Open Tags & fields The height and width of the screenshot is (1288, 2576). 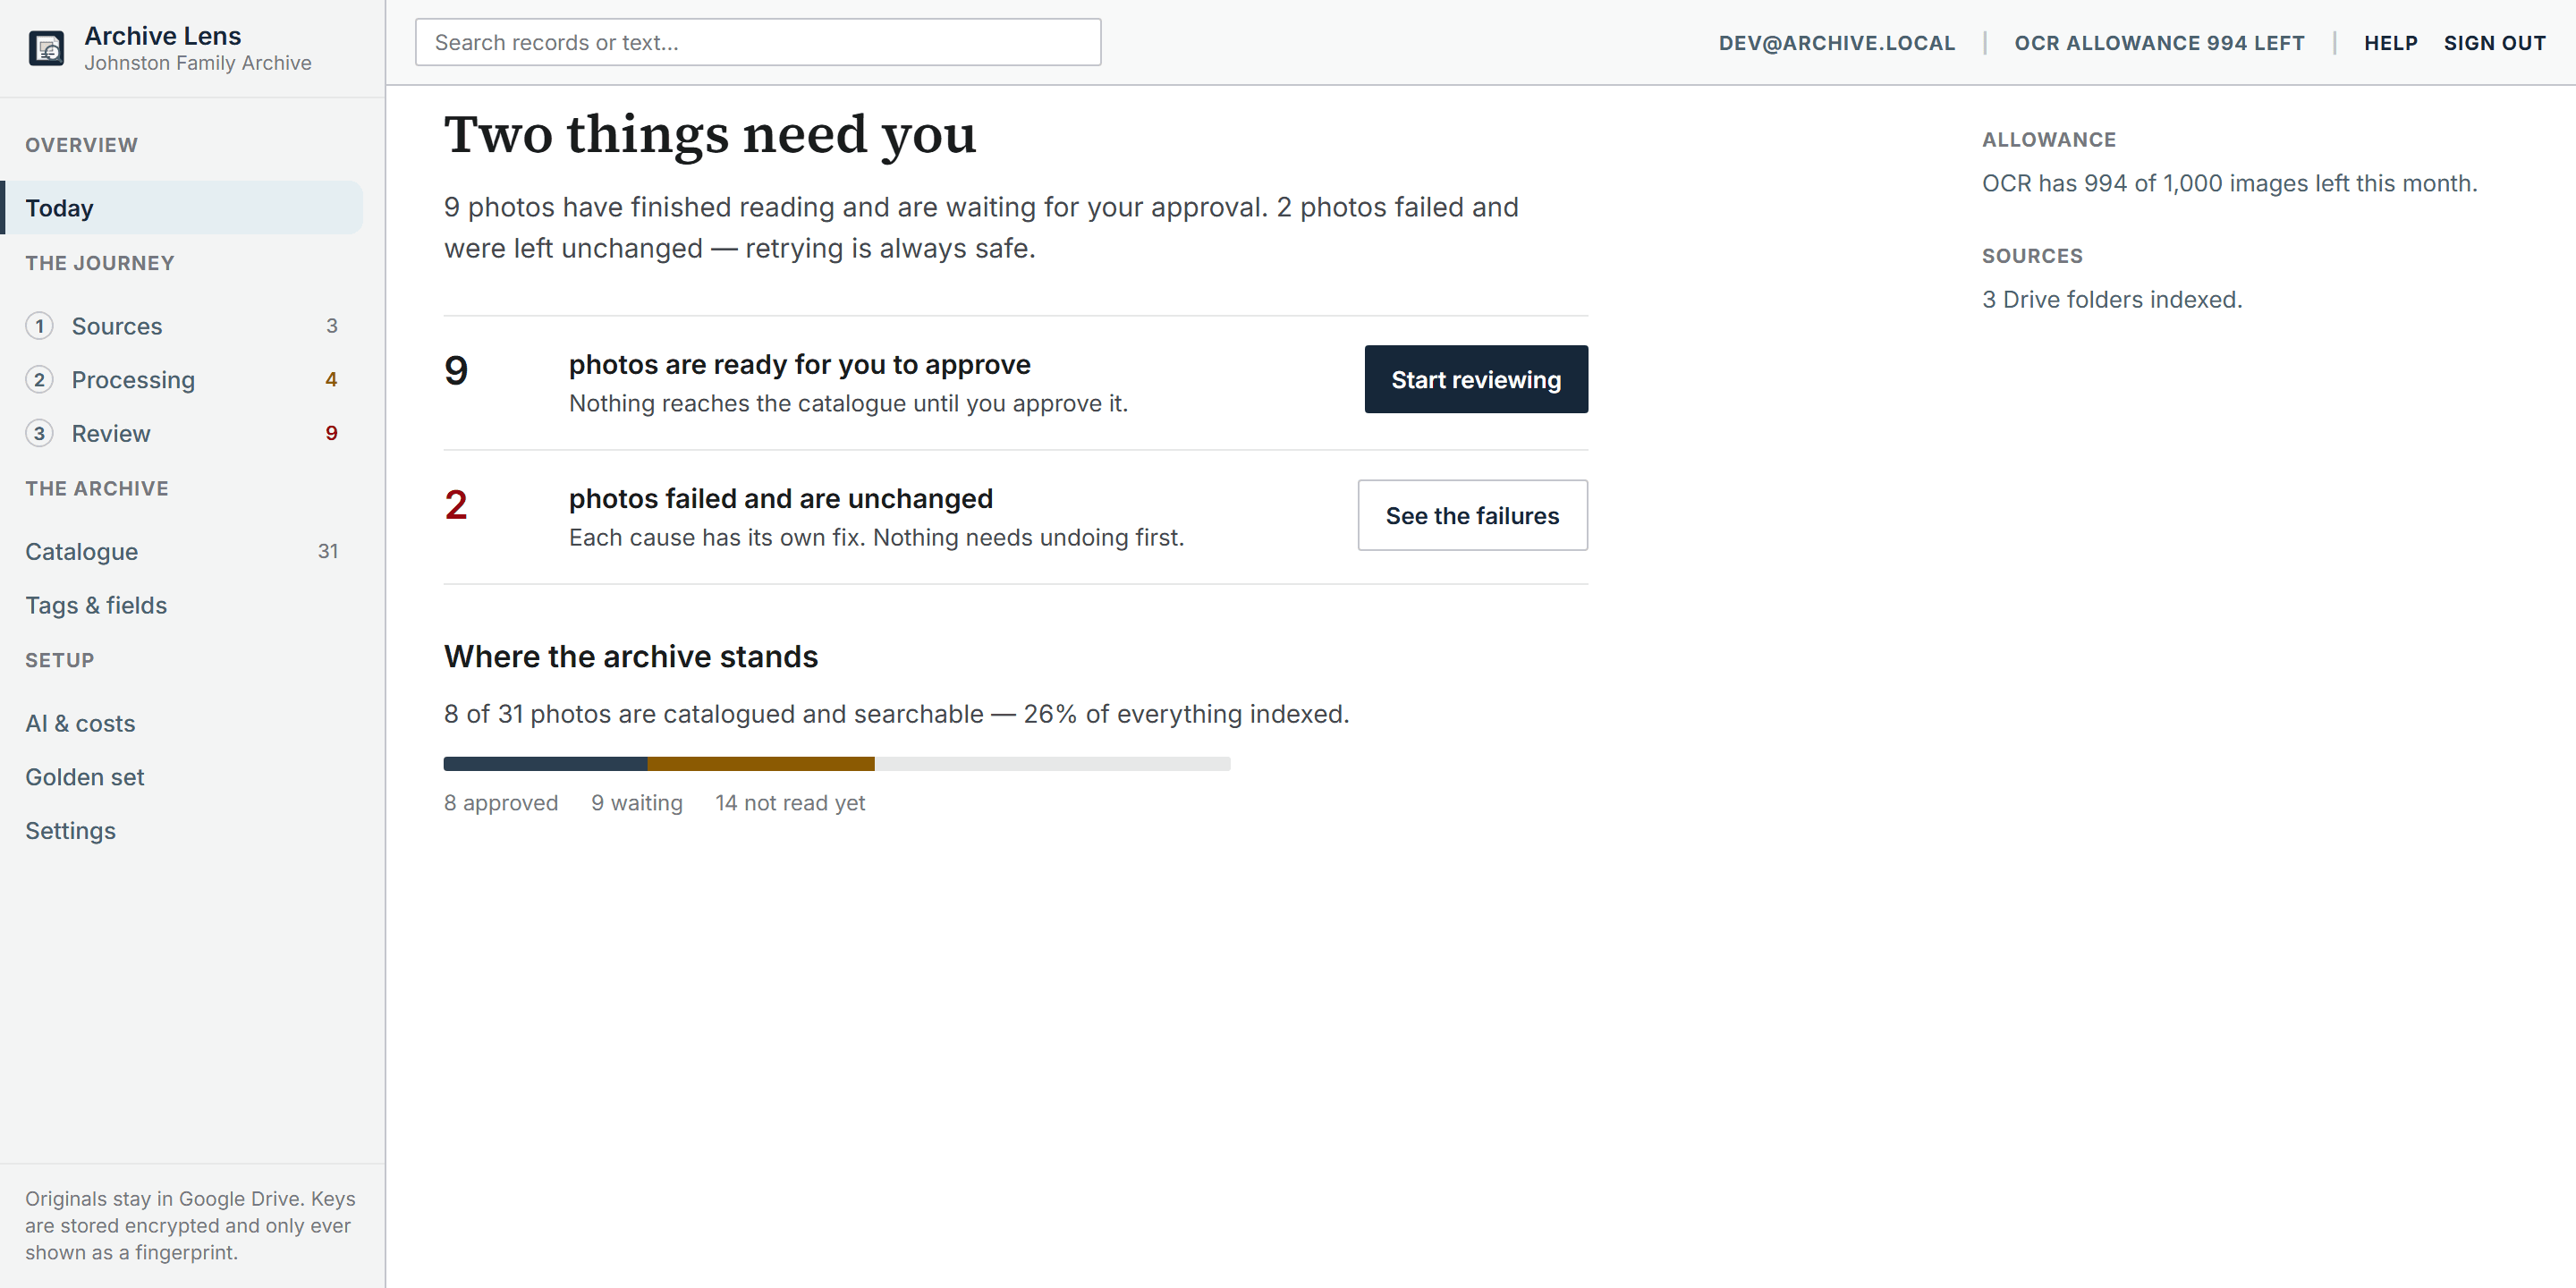pos(182,605)
